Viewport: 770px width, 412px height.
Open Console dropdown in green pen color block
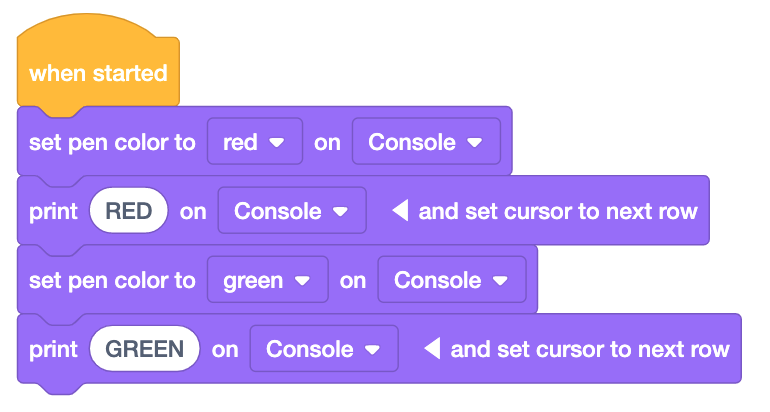[x=451, y=280]
